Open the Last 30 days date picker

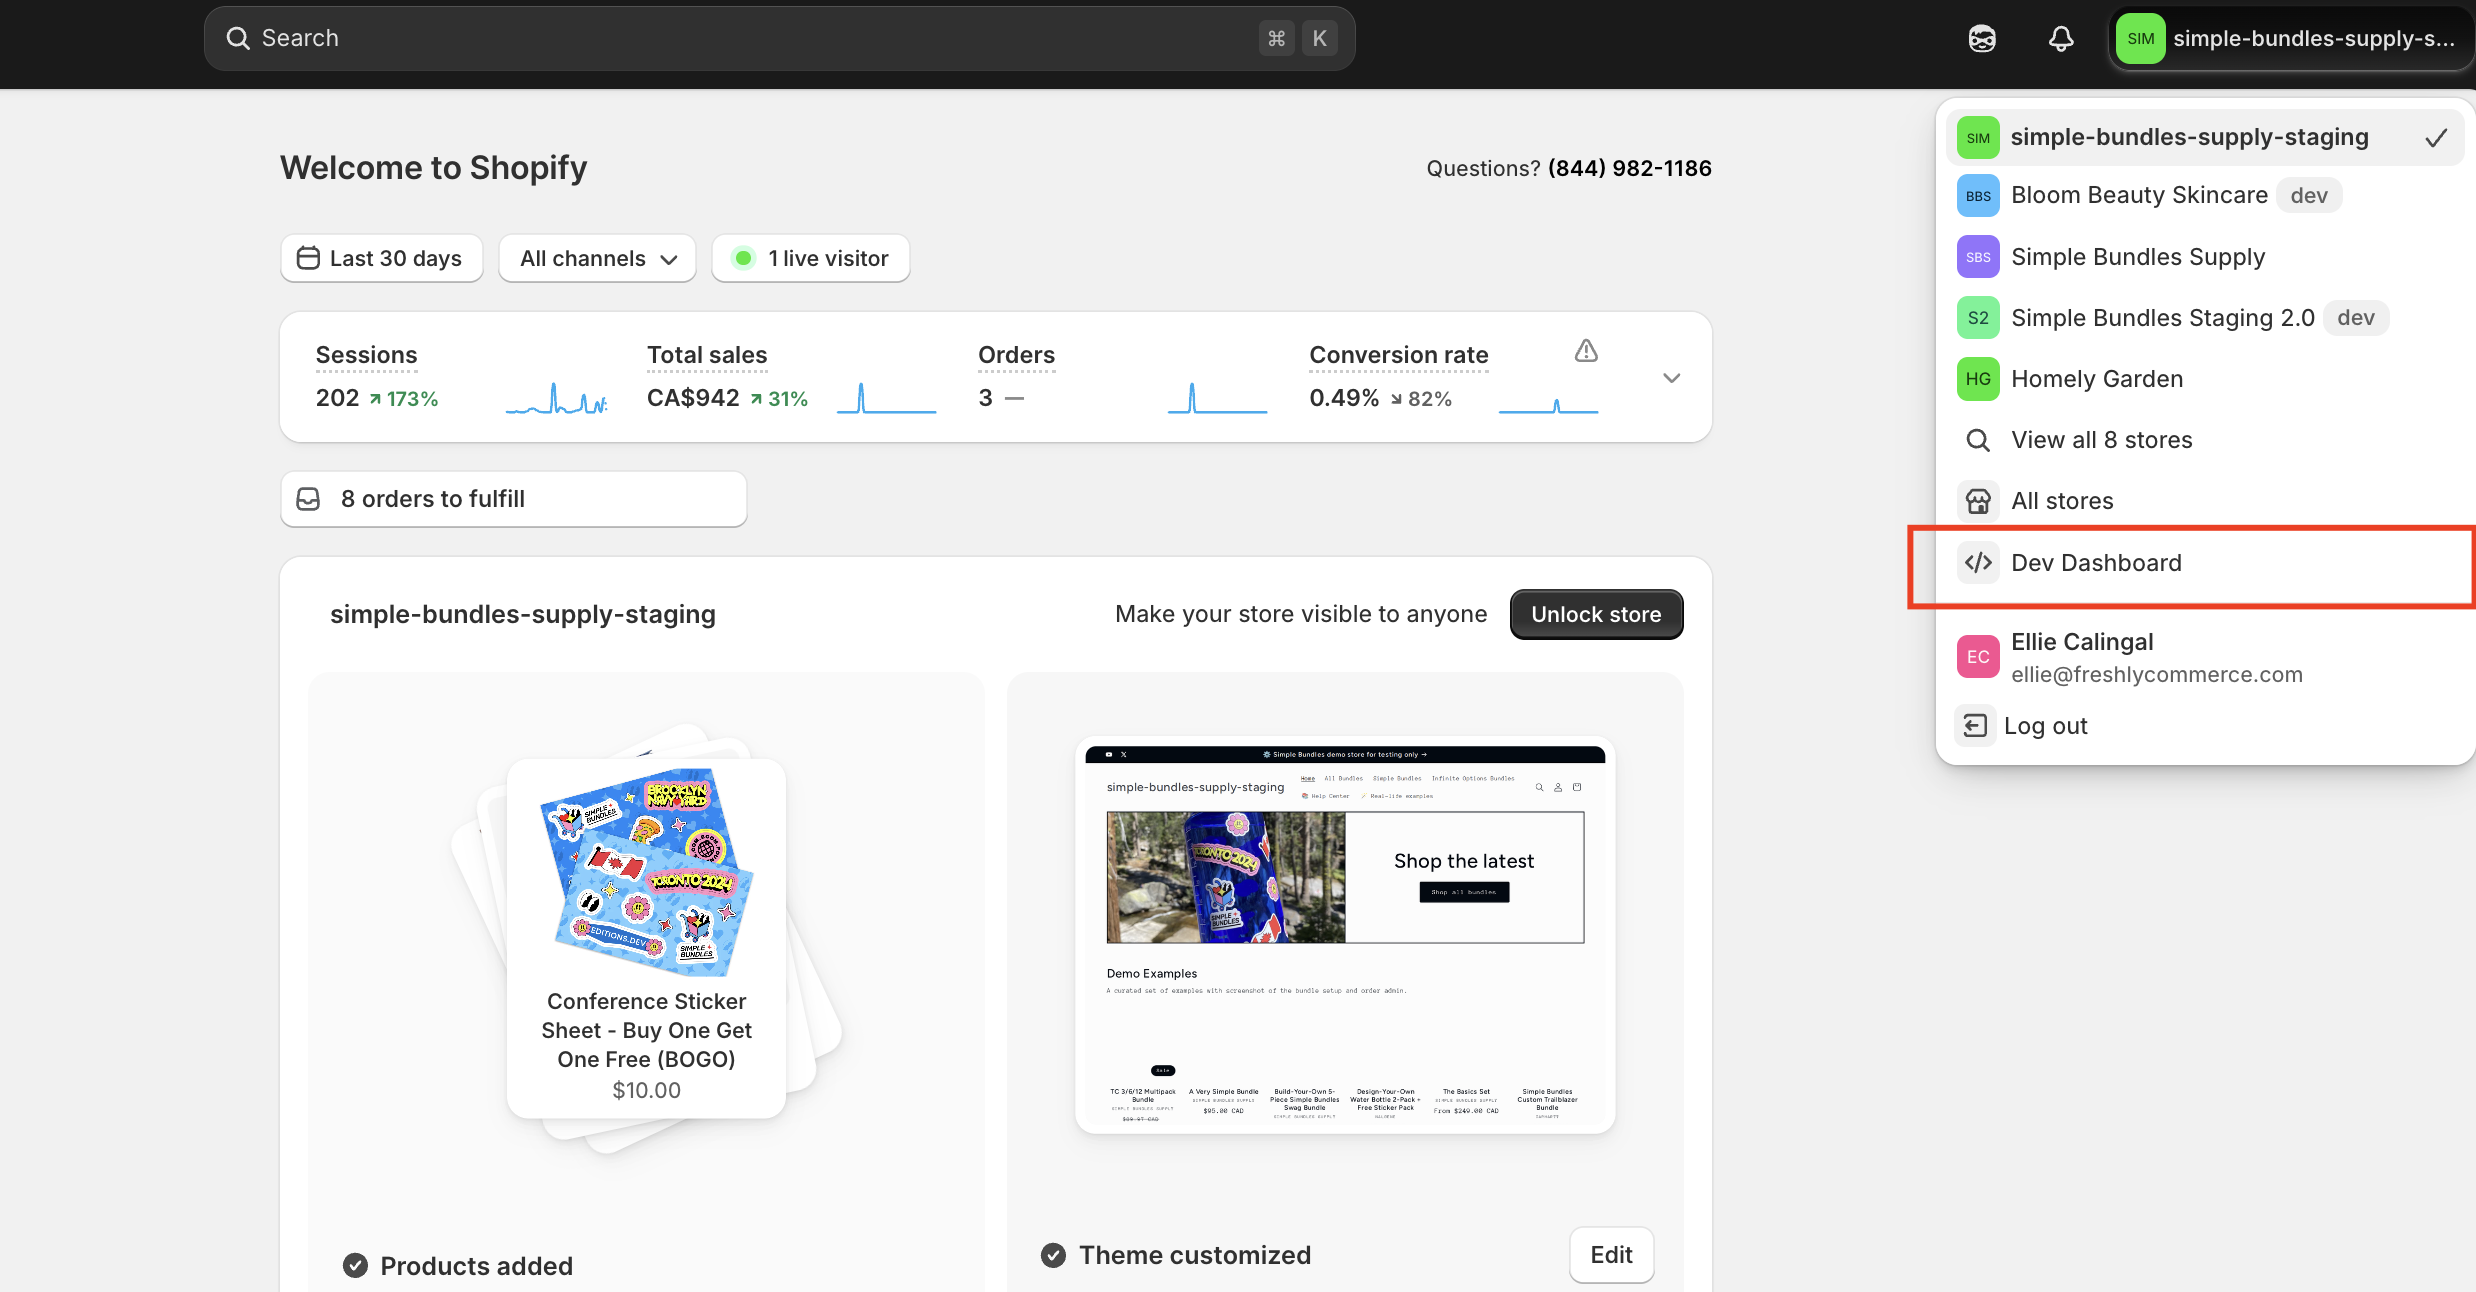coord(381,259)
